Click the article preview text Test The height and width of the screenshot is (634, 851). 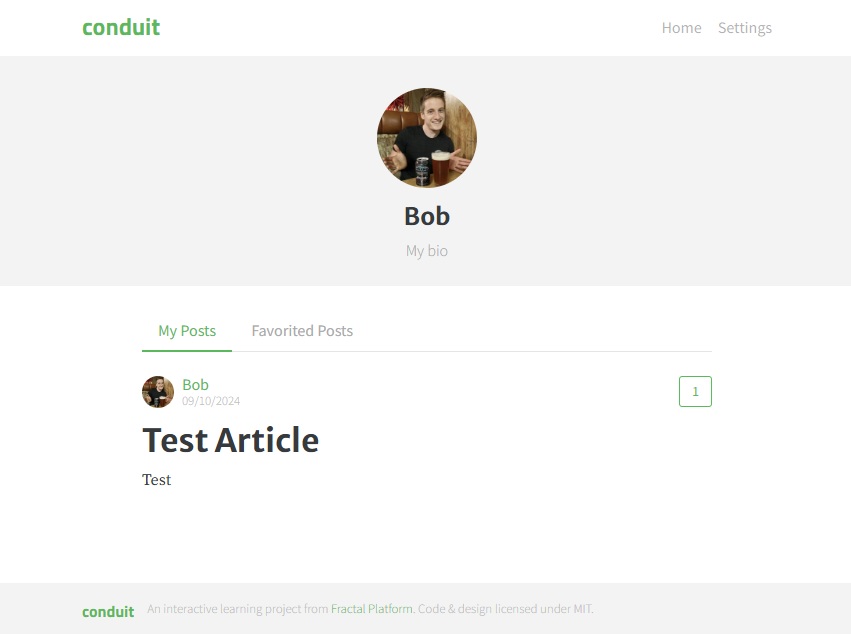tap(157, 480)
